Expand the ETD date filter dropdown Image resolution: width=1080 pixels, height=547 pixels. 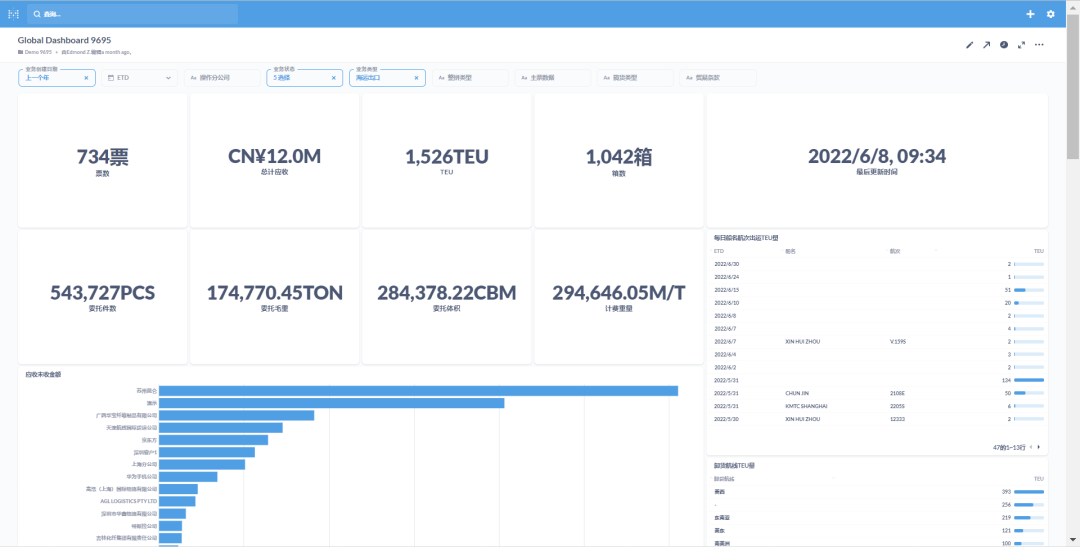click(168, 78)
